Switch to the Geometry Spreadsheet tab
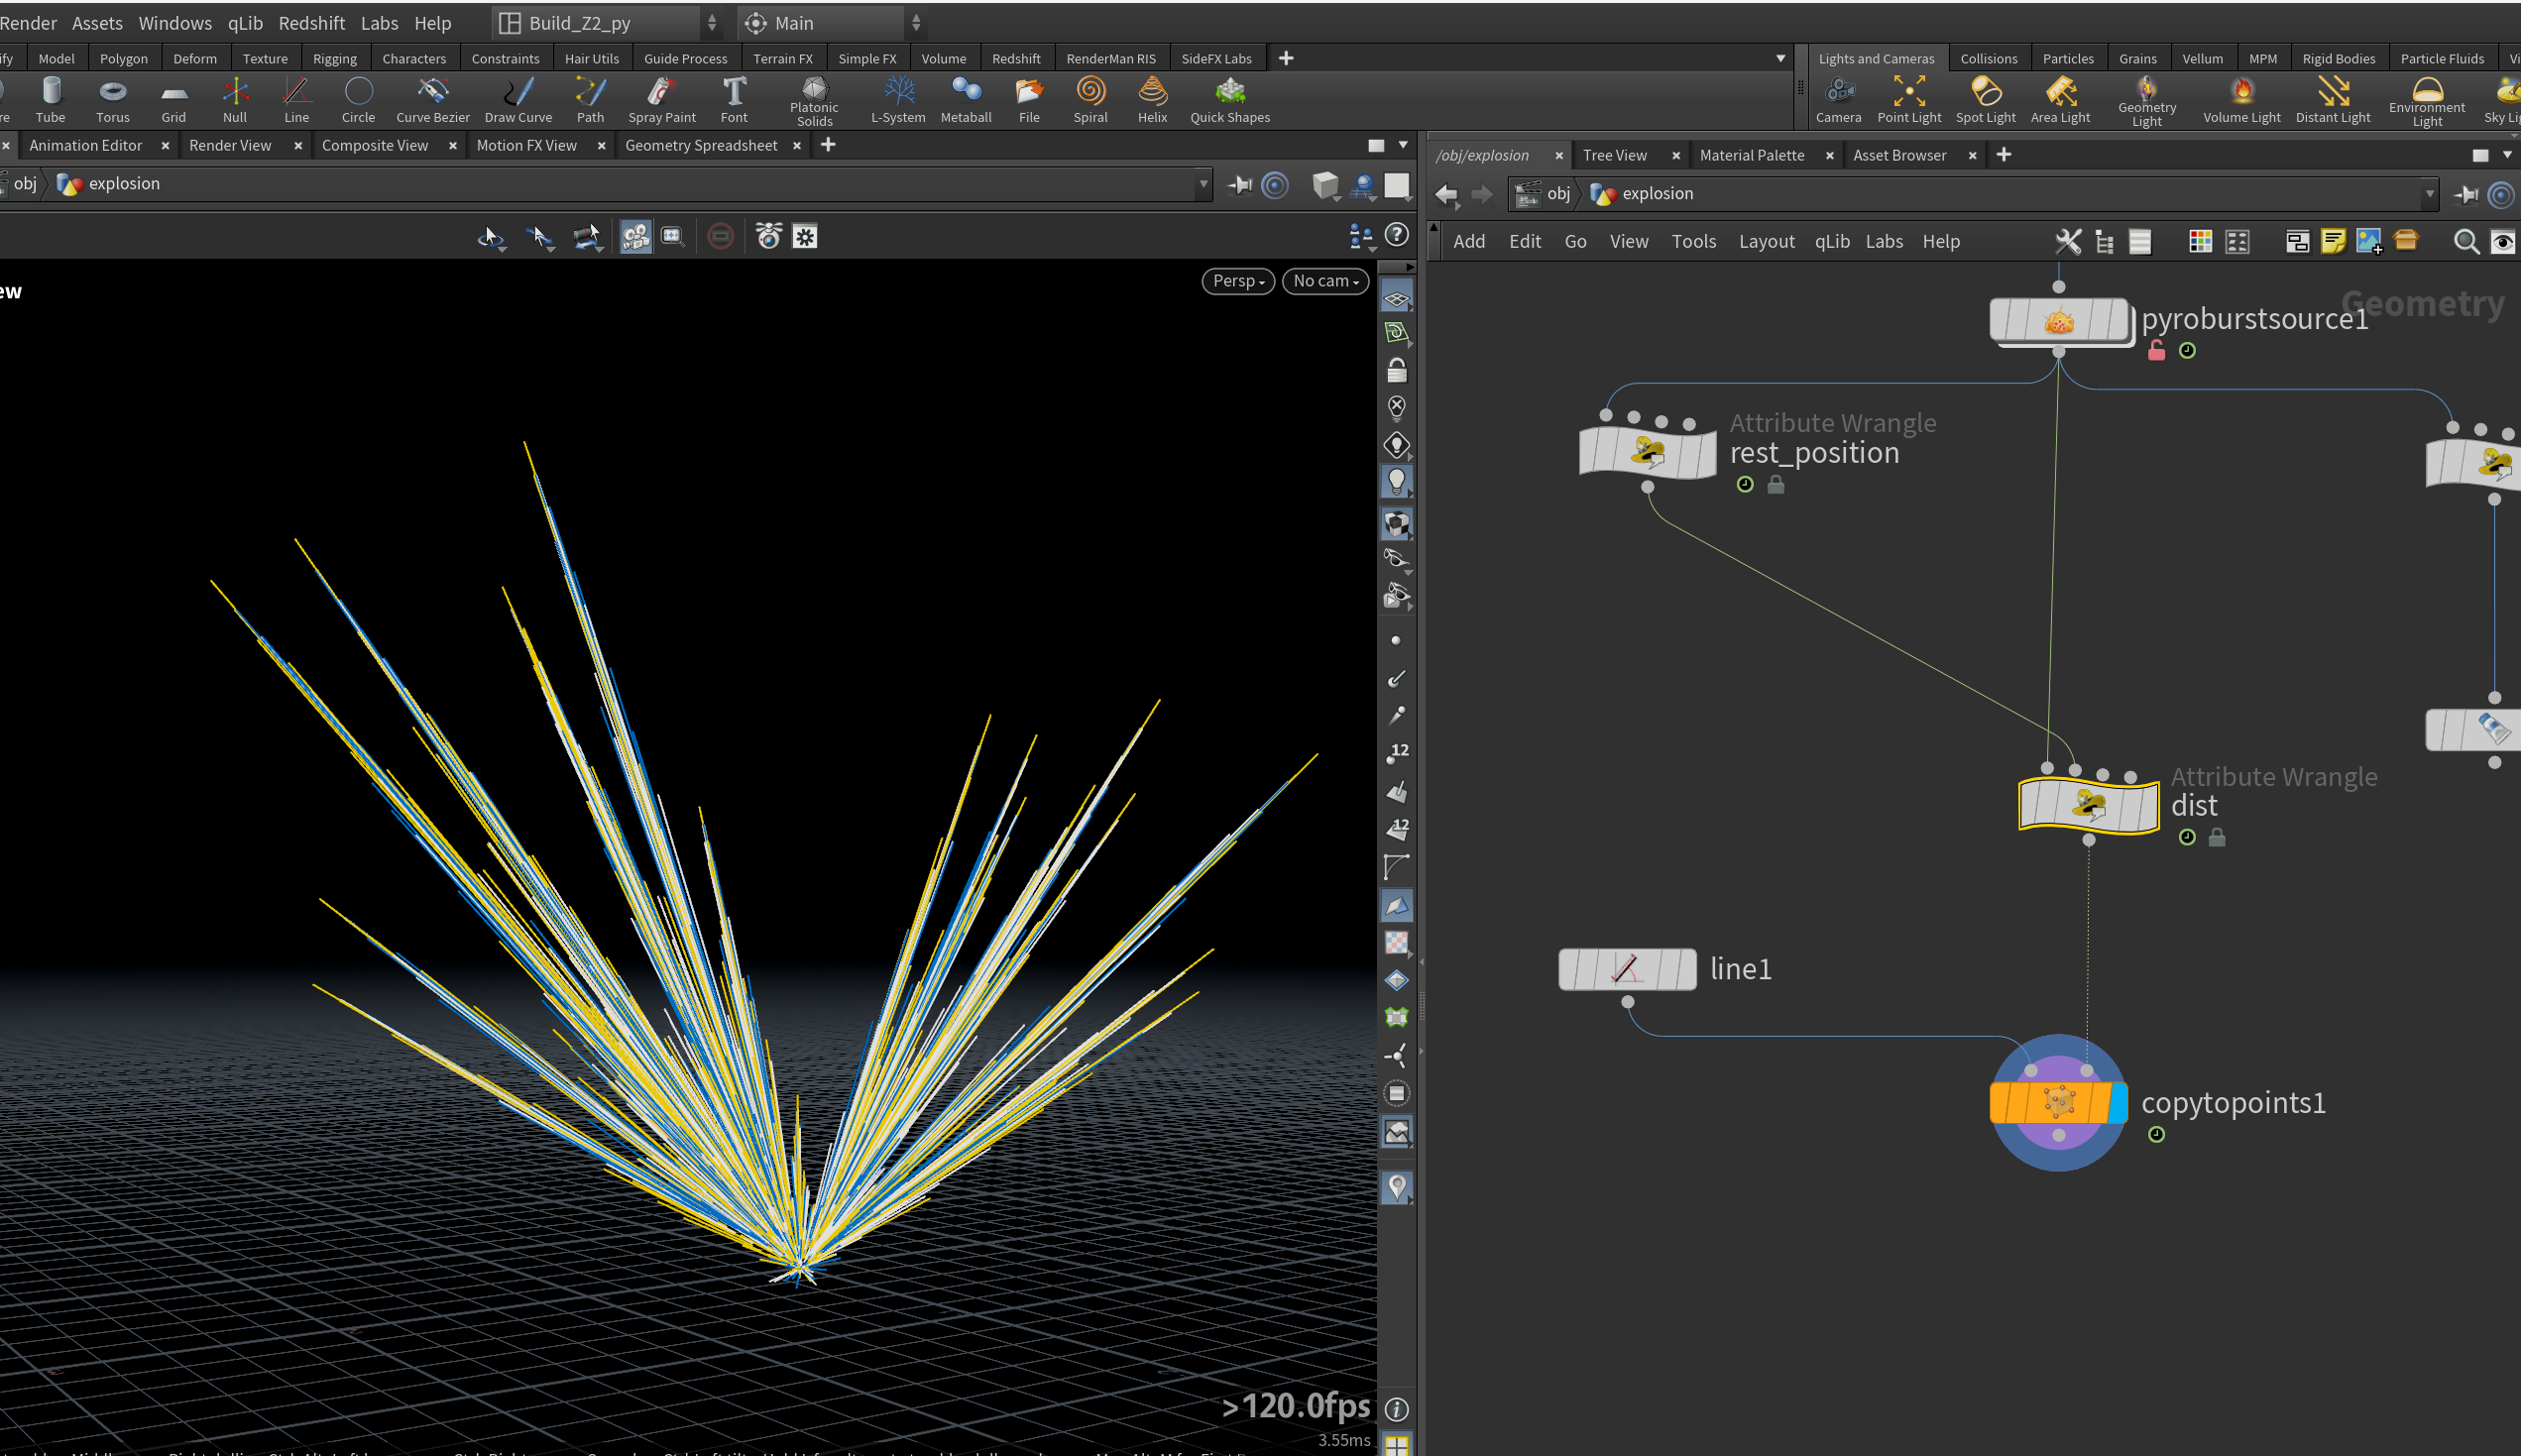Screen dimensions: 2521x1456 tap(701, 145)
